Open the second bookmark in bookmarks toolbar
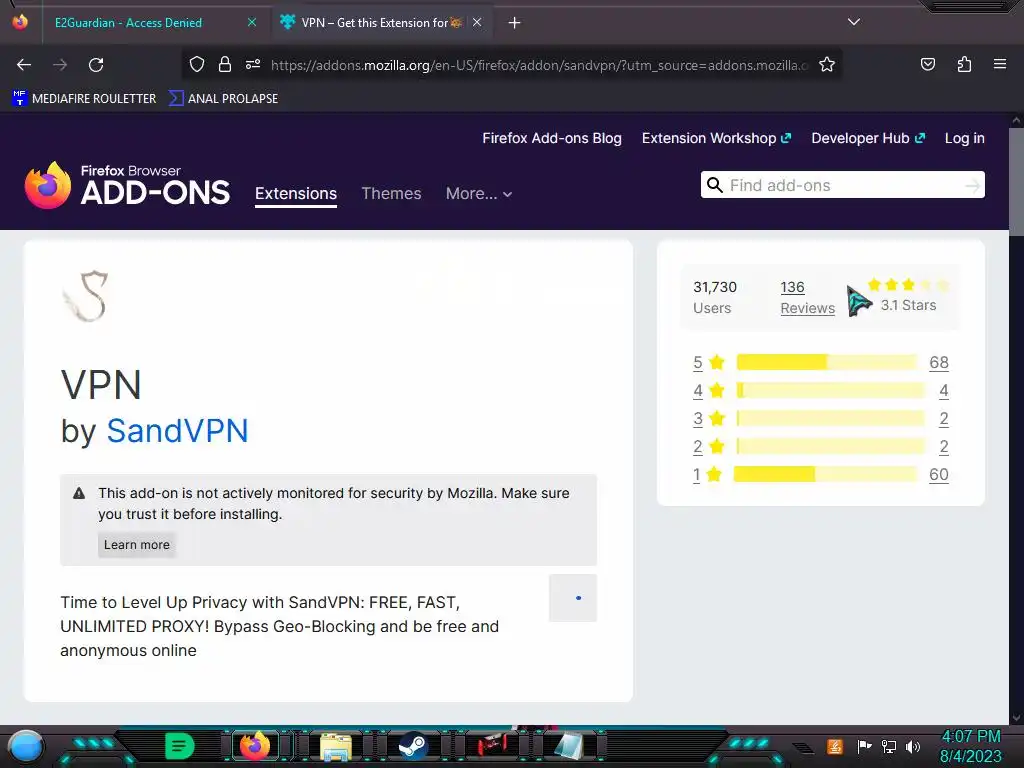 click(223, 99)
